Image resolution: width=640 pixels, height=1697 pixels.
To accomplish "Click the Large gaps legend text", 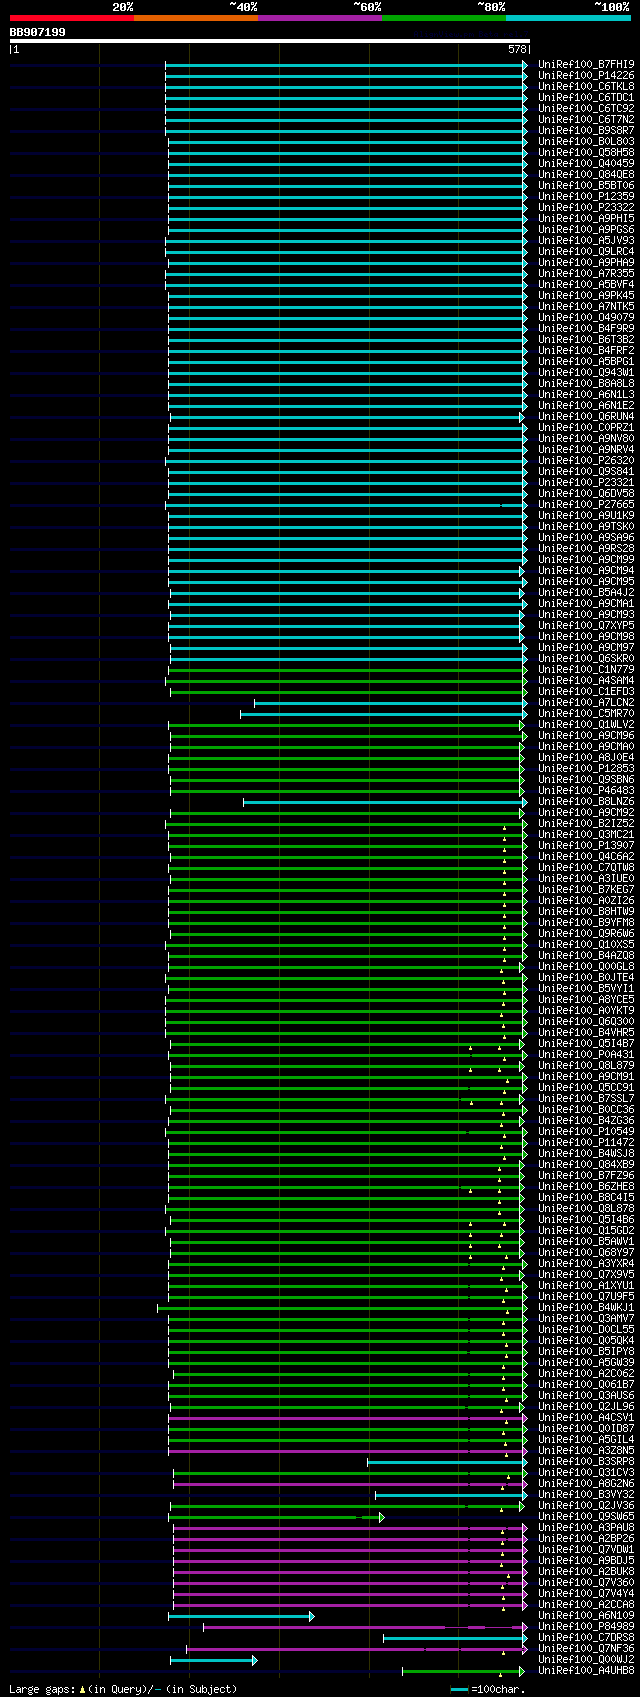I will click(x=124, y=1689).
